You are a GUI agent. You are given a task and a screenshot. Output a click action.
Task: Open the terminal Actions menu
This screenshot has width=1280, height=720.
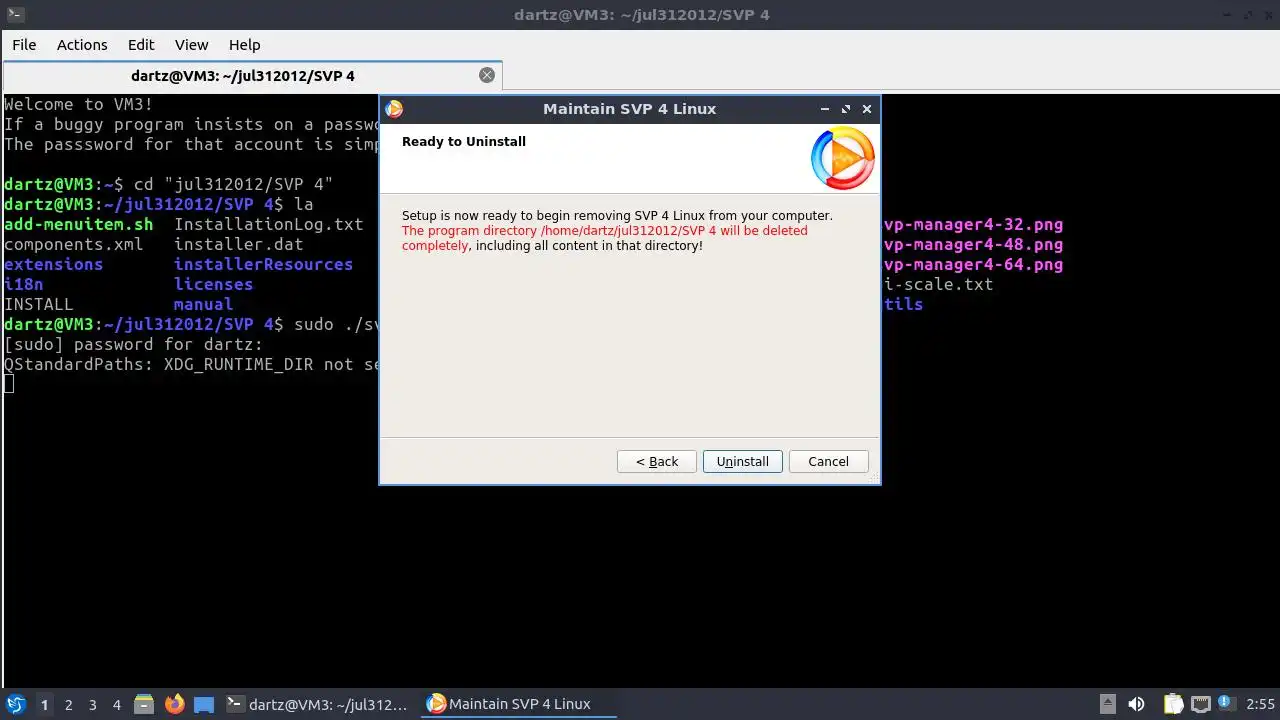(82, 44)
